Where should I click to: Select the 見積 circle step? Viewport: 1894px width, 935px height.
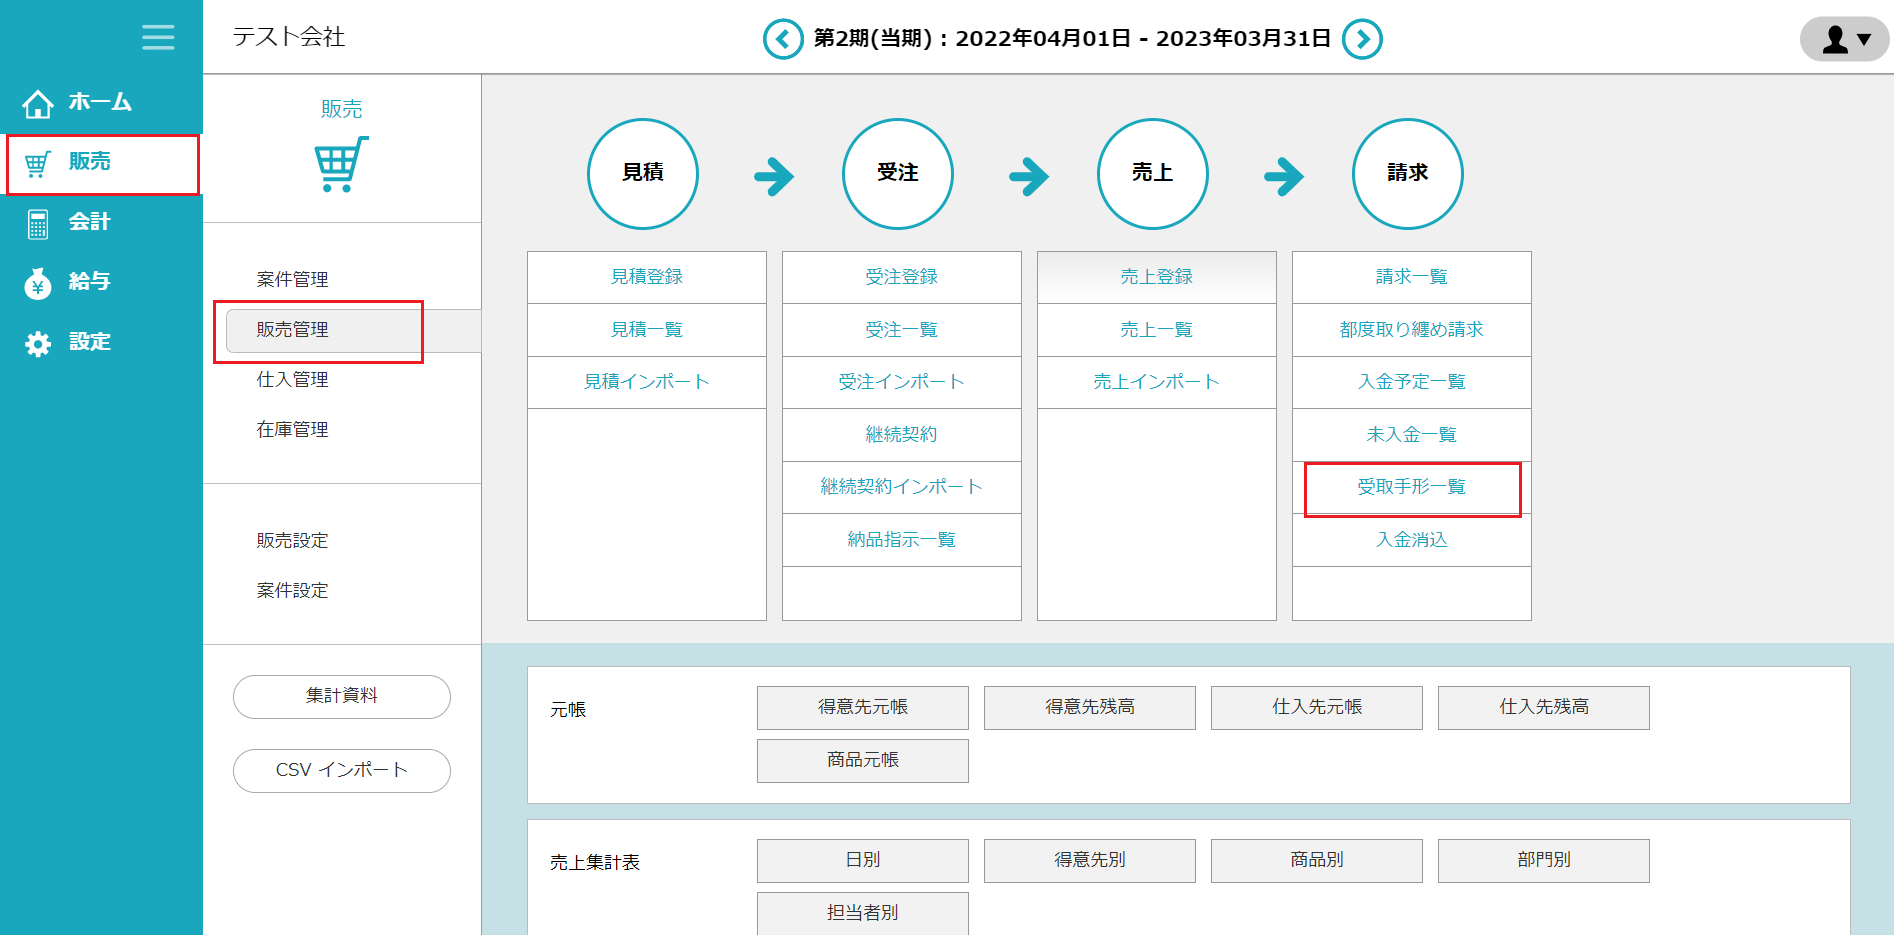[643, 173]
